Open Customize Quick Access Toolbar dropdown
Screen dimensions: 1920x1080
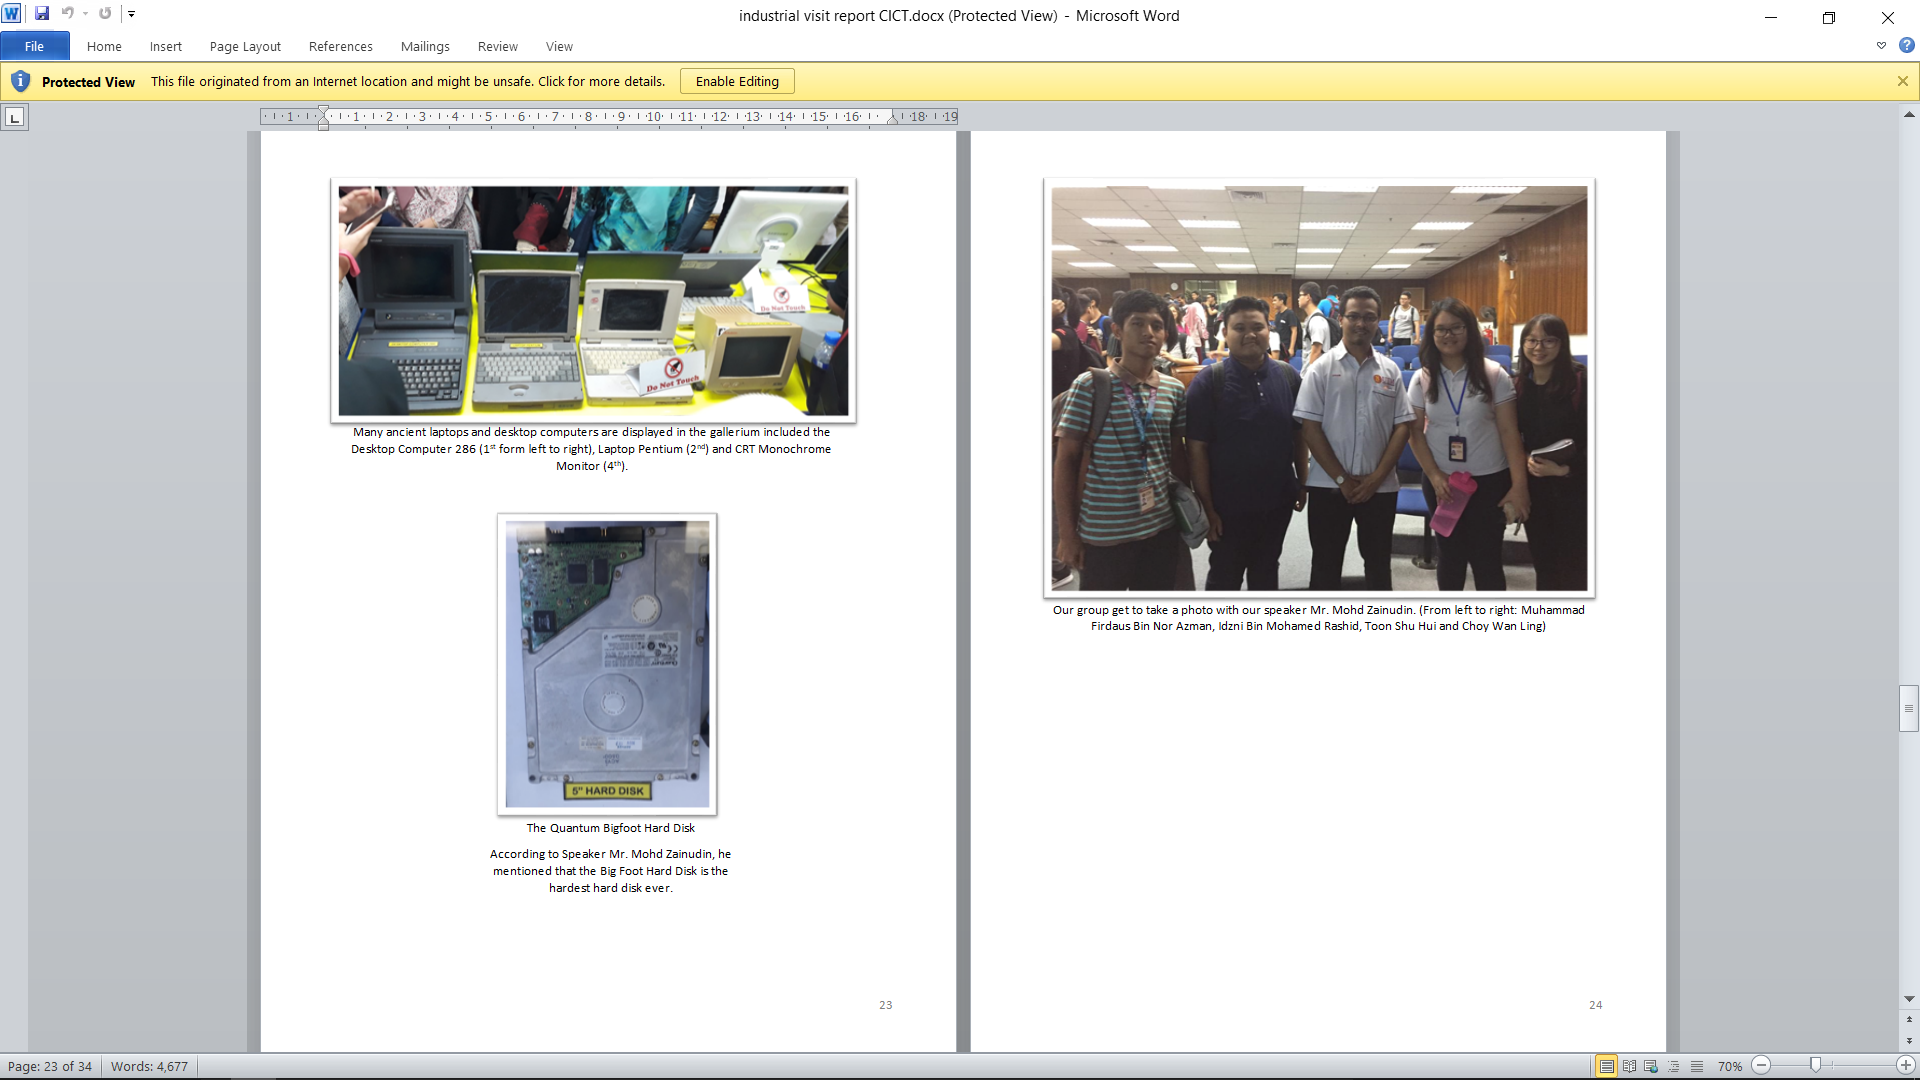pyautogui.click(x=131, y=14)
